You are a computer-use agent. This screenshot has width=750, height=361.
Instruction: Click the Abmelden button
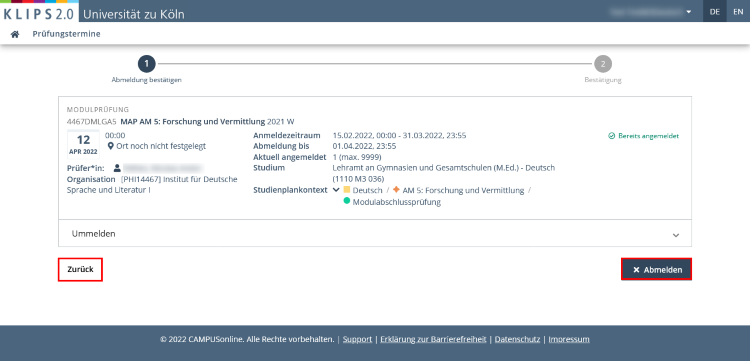click(x=656, y=270)
